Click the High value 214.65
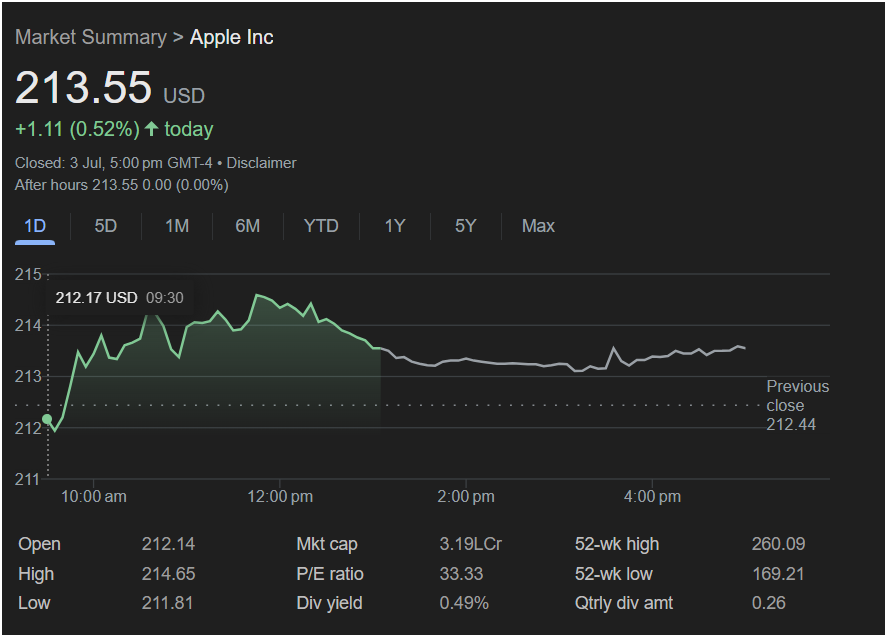Viewport: 887px width, 637px height. coord(168,574)
